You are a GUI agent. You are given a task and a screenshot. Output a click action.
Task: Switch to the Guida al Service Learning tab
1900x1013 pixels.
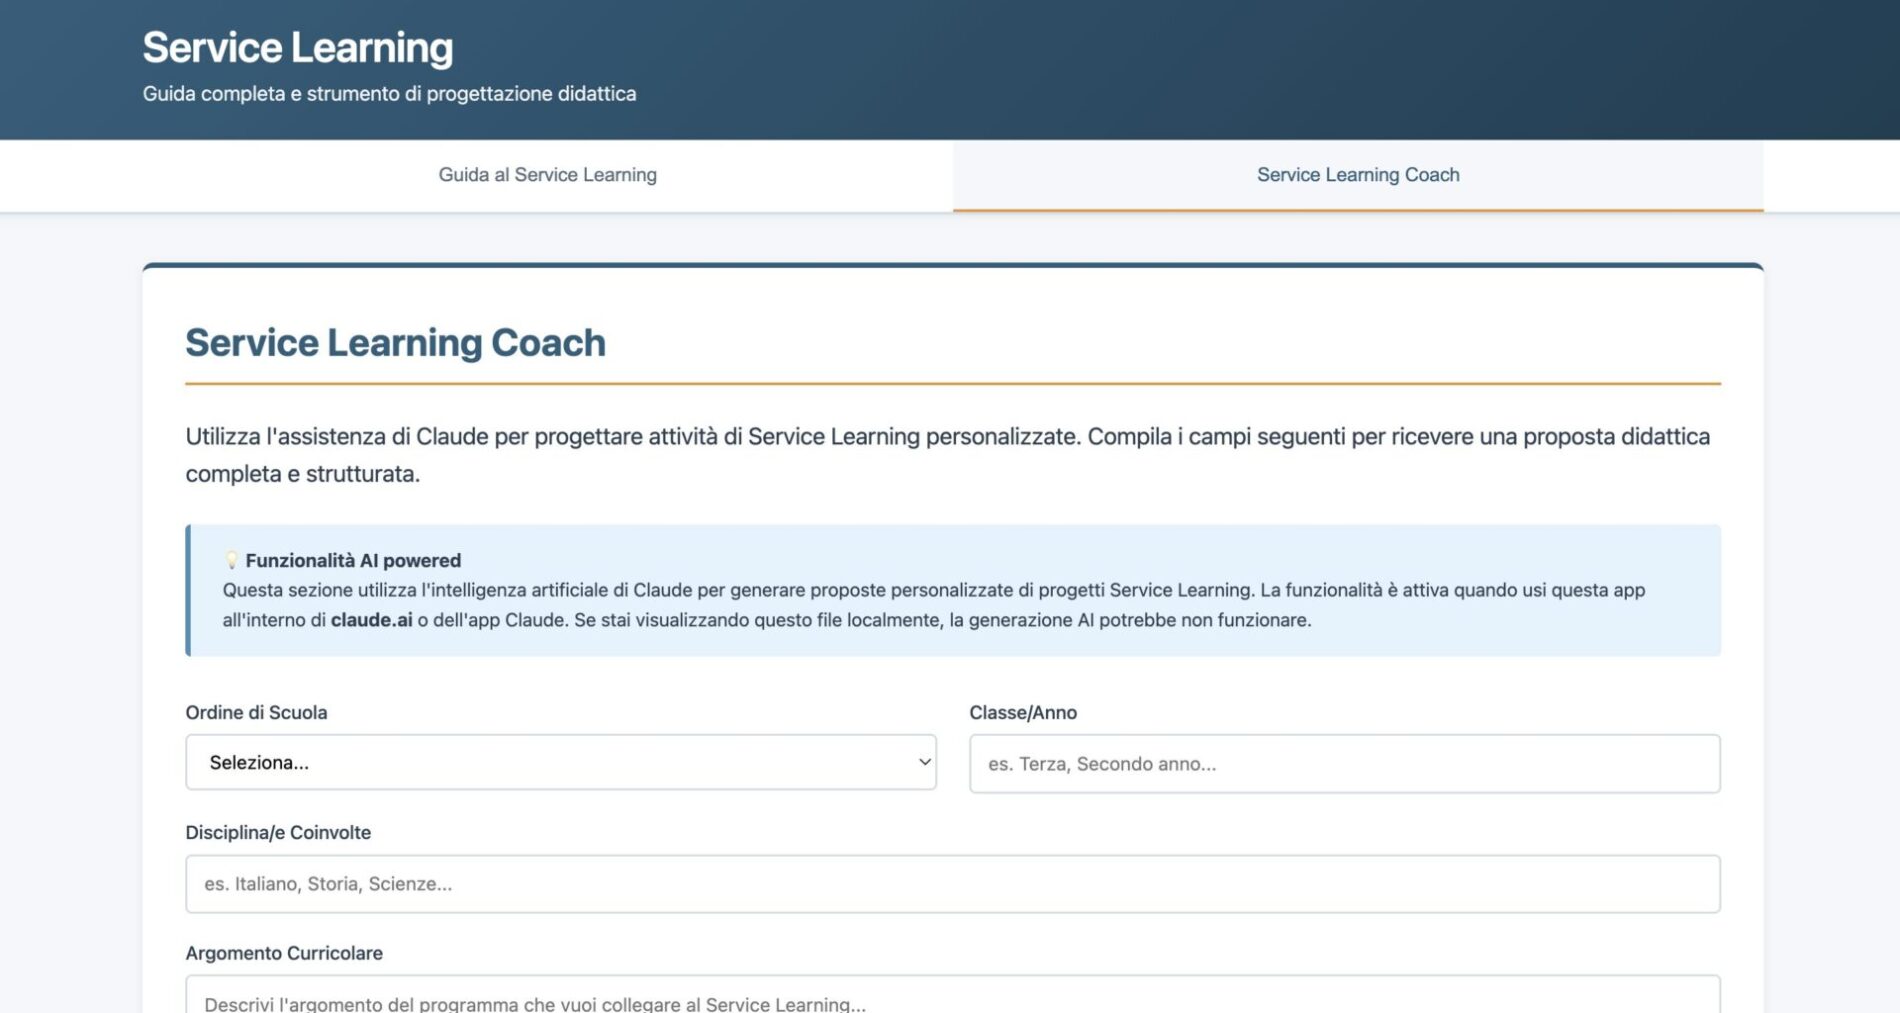tap(547, 175)
